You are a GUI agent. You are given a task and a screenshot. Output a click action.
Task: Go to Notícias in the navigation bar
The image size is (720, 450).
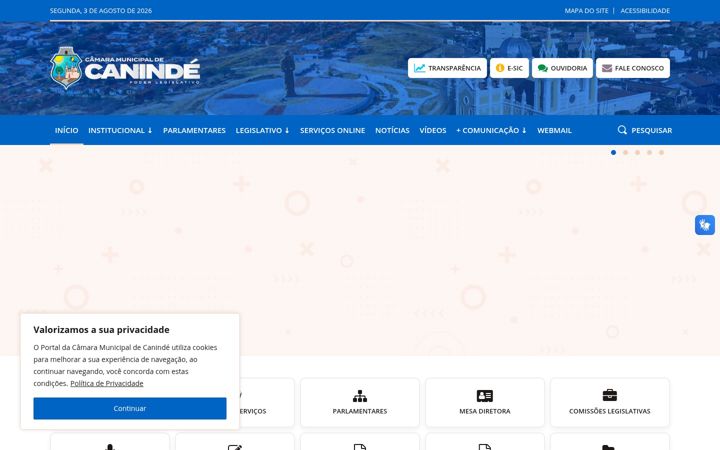pos(392,130)
